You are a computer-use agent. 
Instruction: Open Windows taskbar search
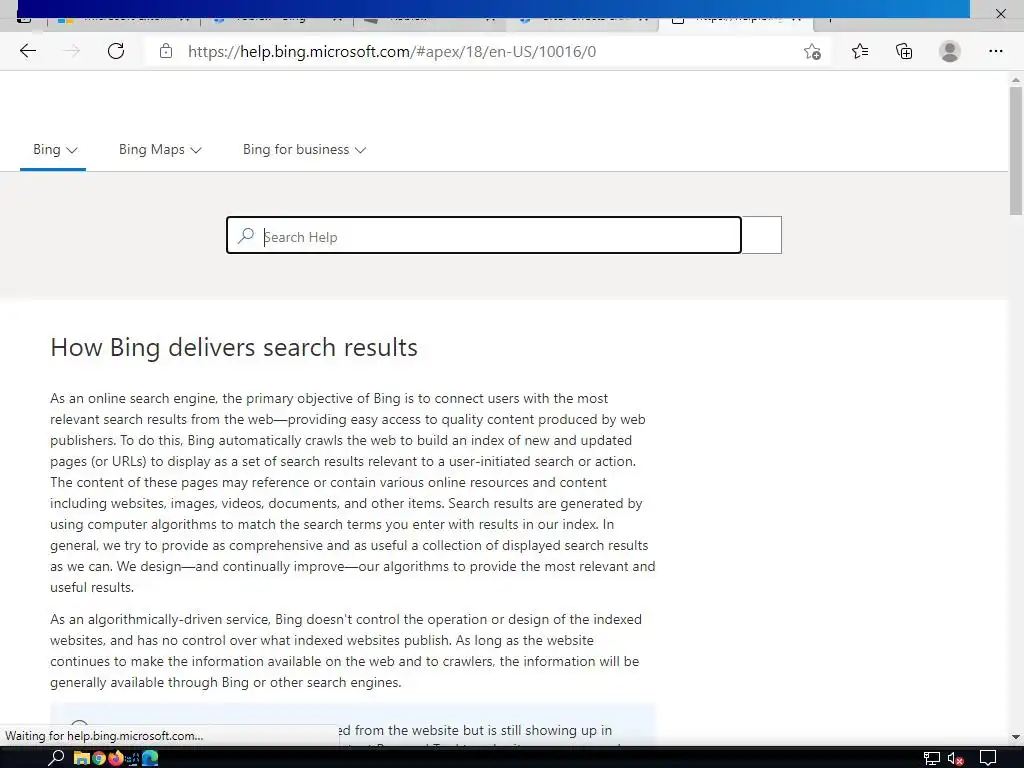pyautogui.click(x=56, y=758)
